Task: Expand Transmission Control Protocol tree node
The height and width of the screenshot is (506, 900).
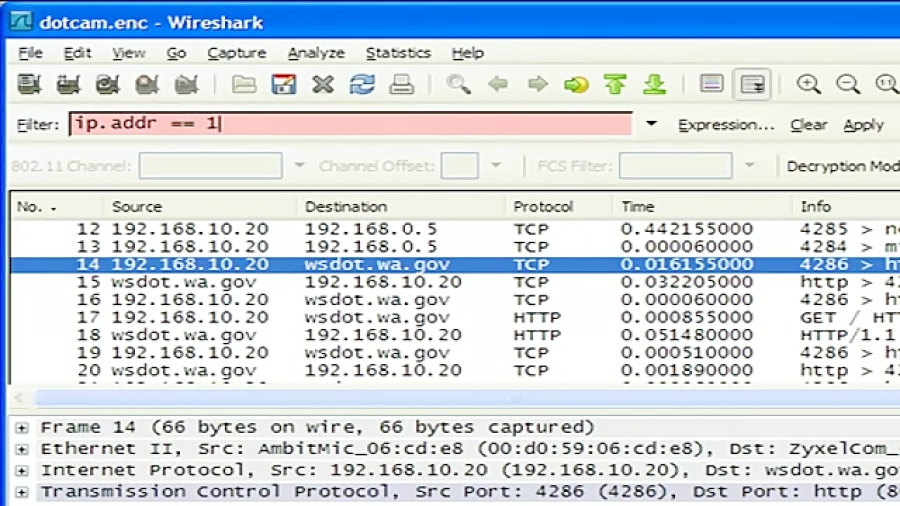Action: 22,492
